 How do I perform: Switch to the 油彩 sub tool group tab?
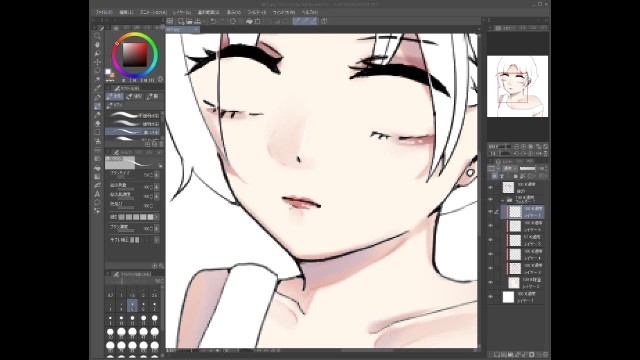134,96
